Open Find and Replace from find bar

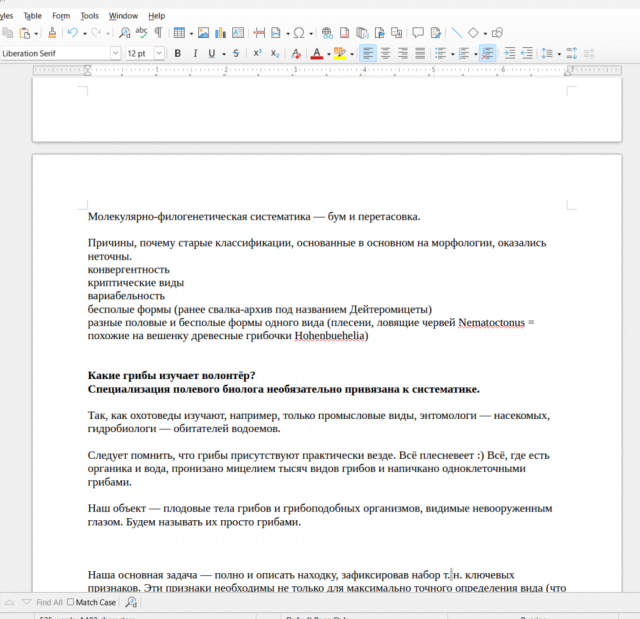(131, 602)
